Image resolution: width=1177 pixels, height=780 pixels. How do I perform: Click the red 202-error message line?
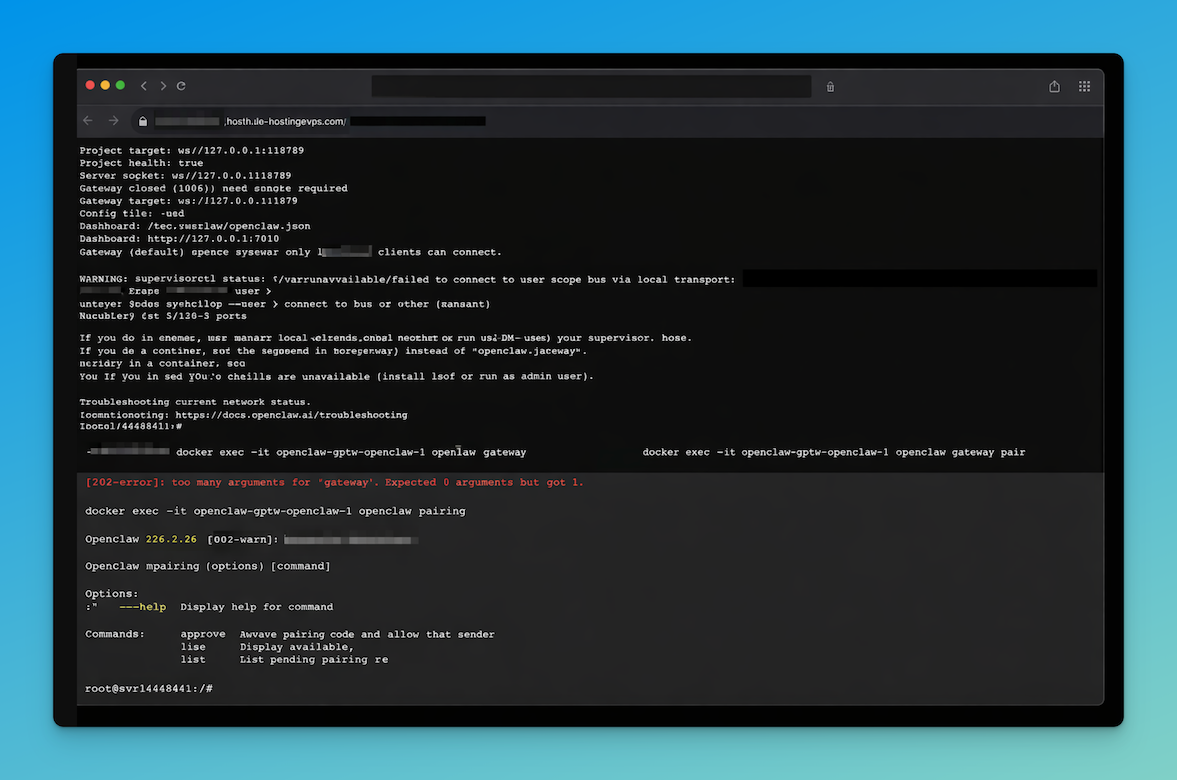click(x=335, y=482)
